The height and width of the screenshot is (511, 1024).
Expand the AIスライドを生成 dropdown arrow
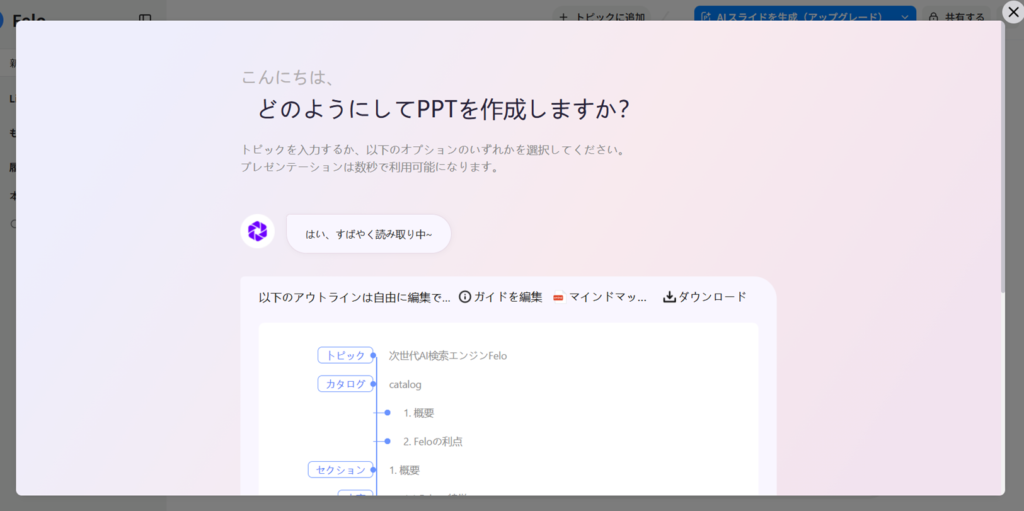(904, 17)
